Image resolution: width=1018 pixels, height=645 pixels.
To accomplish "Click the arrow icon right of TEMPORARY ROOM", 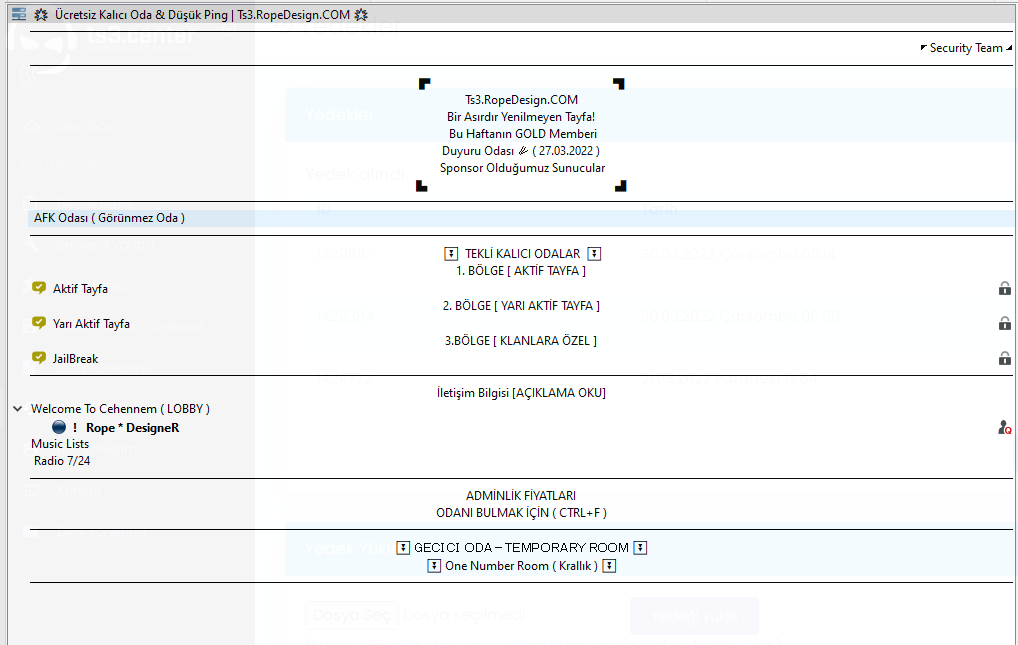I will [x=640, y=548].
